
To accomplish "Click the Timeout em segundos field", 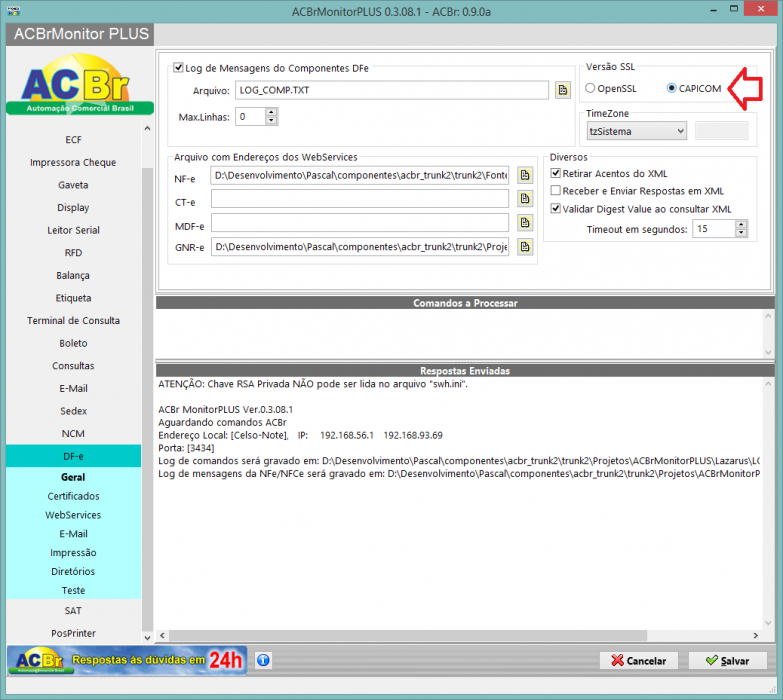I will [714, 229].
